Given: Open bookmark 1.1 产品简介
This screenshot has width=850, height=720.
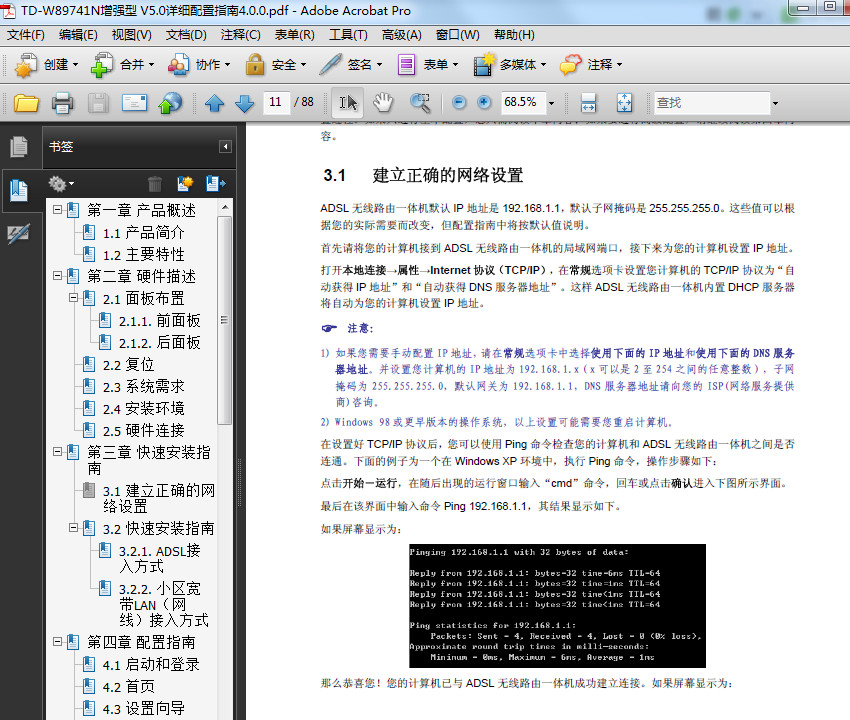Looking at the screenshot, I should [x=144, y=233].
